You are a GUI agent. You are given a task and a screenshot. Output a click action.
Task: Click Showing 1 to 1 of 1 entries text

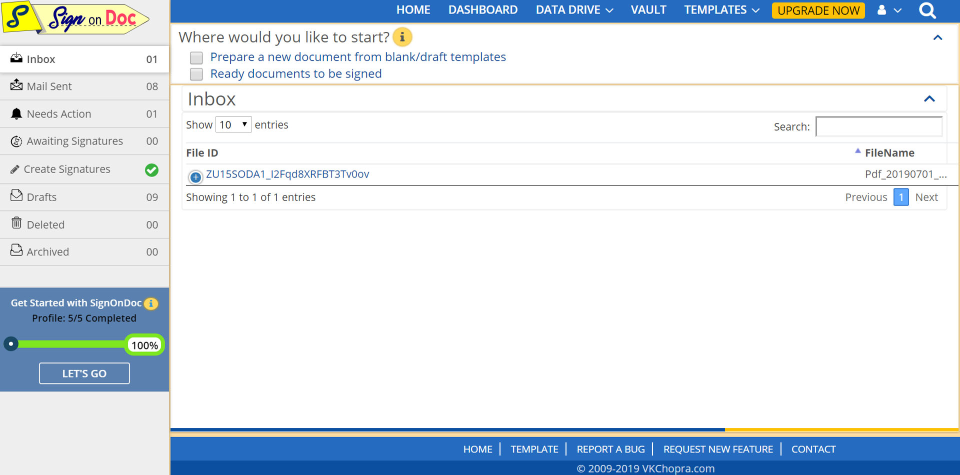(251, 197)
